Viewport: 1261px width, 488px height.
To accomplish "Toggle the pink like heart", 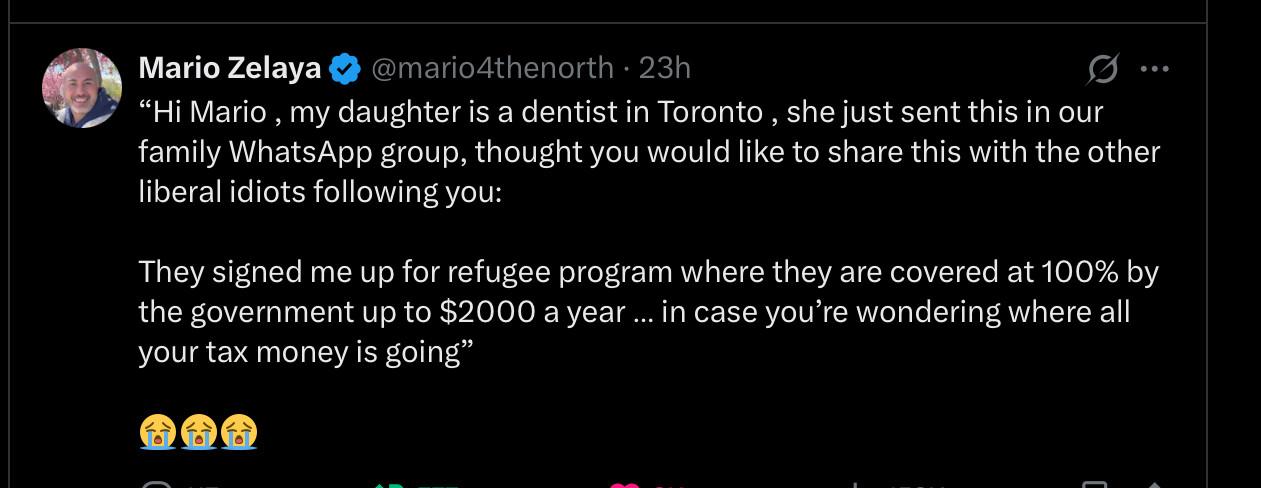I will click(625, 485).
